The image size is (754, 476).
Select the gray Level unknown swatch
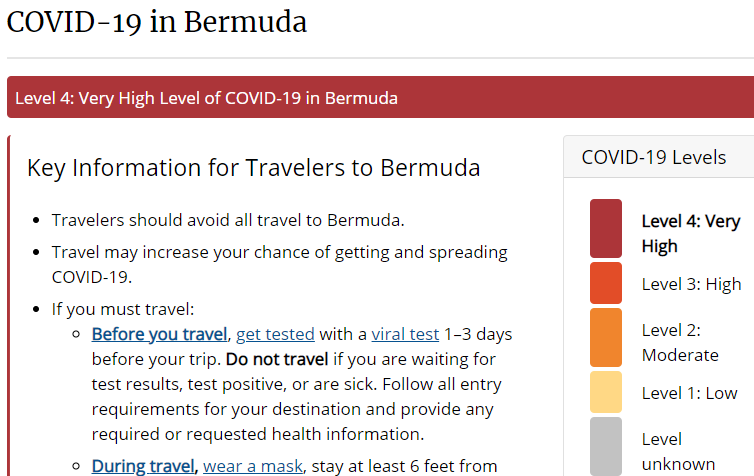(606, 446)
